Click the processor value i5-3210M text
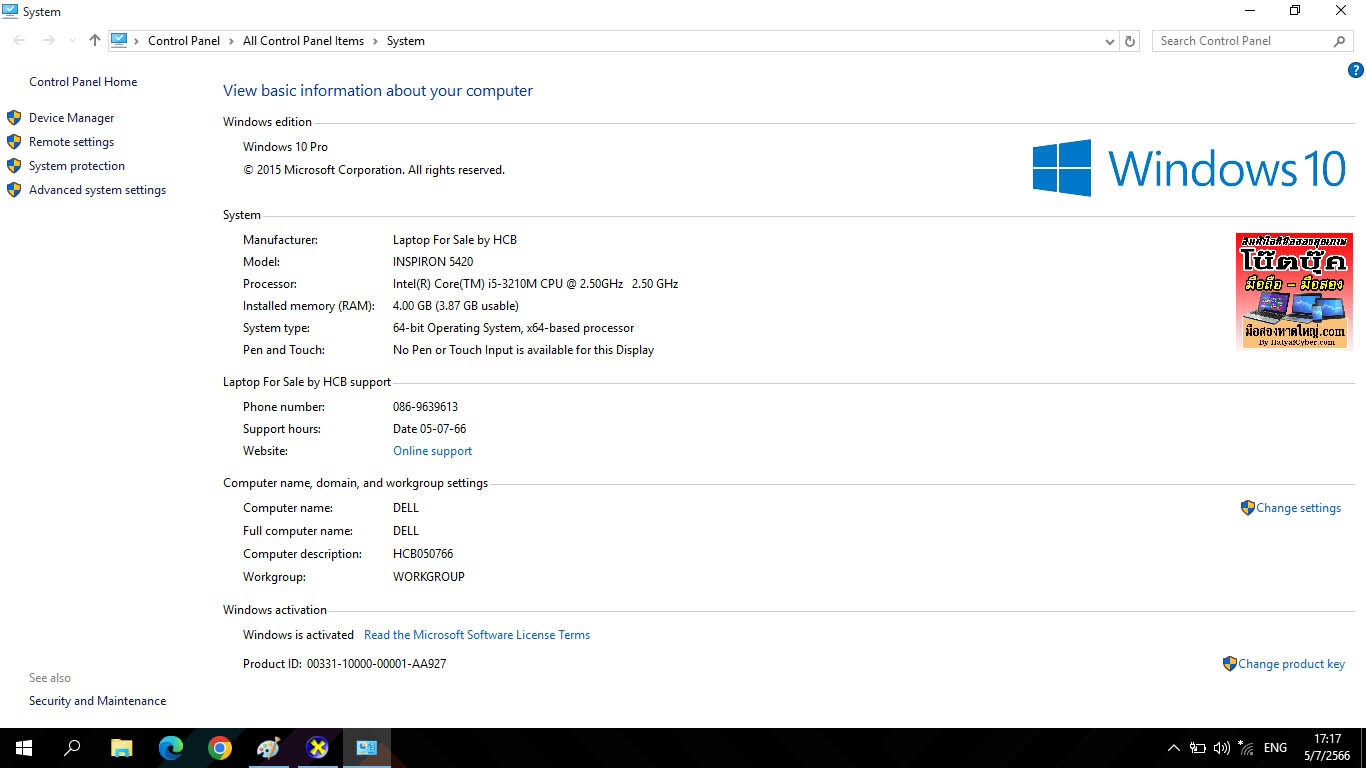The image size is (1366, 768). 535,284
